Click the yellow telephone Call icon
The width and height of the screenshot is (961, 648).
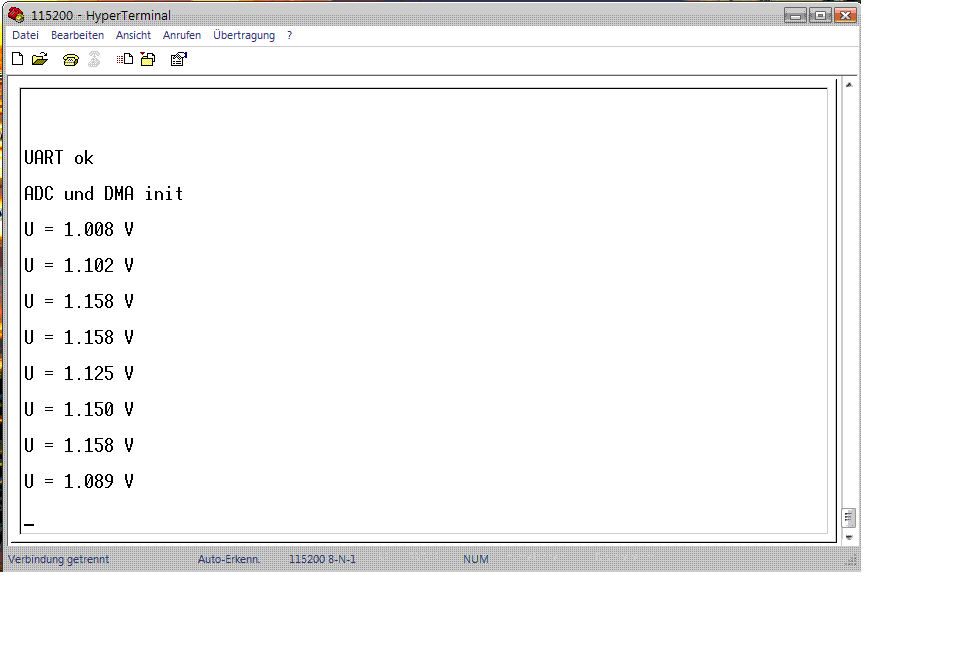[70, 59]
